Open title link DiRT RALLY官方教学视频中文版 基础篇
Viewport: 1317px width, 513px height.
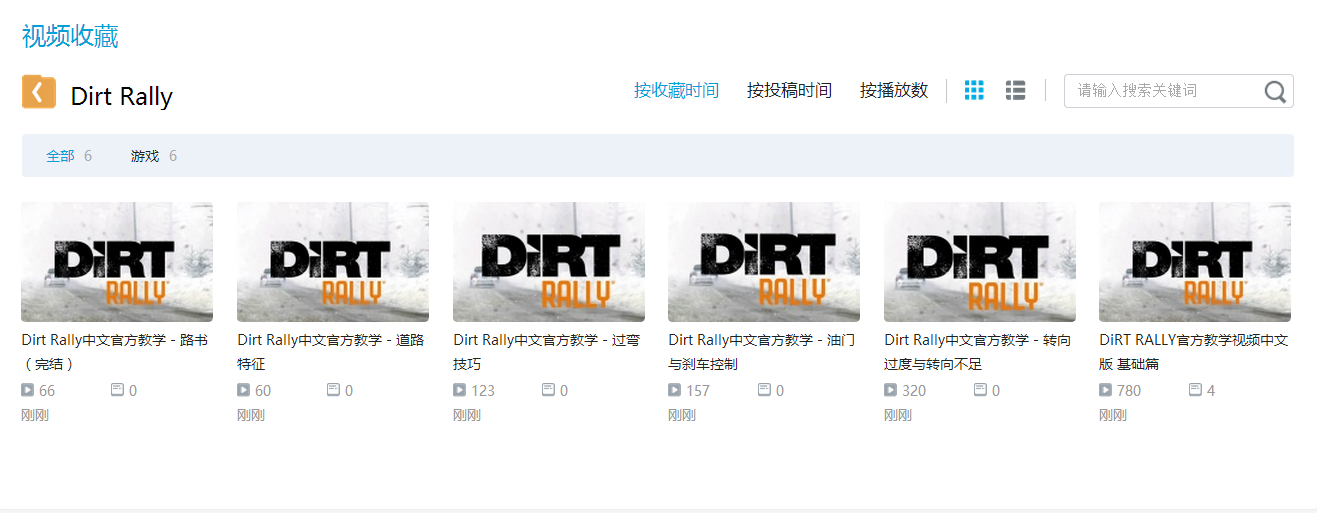click(1194, 352)
